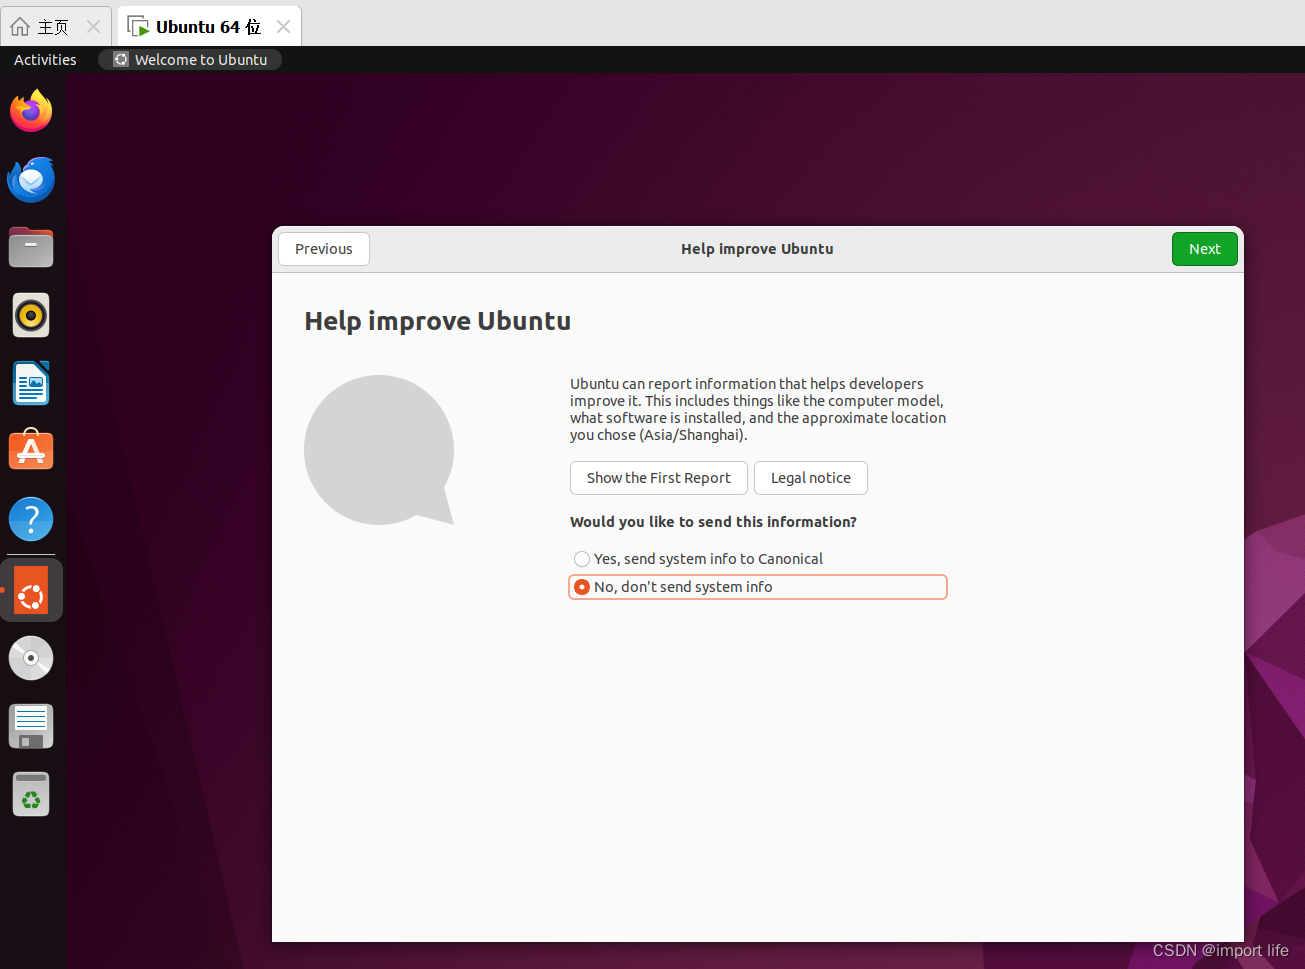
Task: View the Legal notice
Action: 810,478
